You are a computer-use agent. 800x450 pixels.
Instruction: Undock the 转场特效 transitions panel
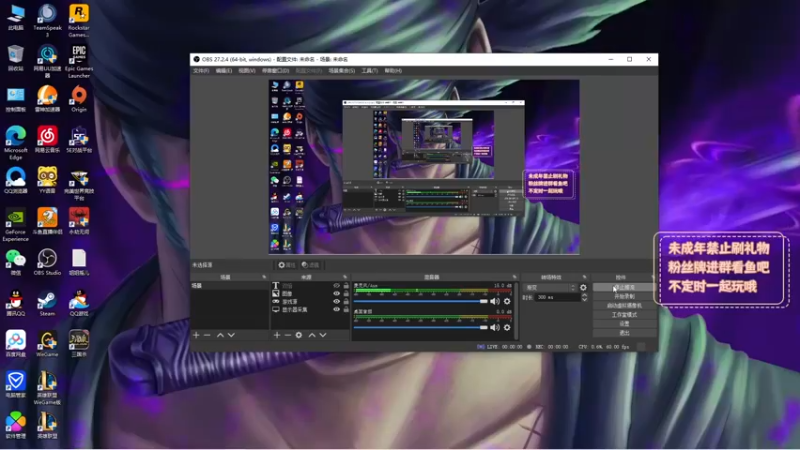585,277
